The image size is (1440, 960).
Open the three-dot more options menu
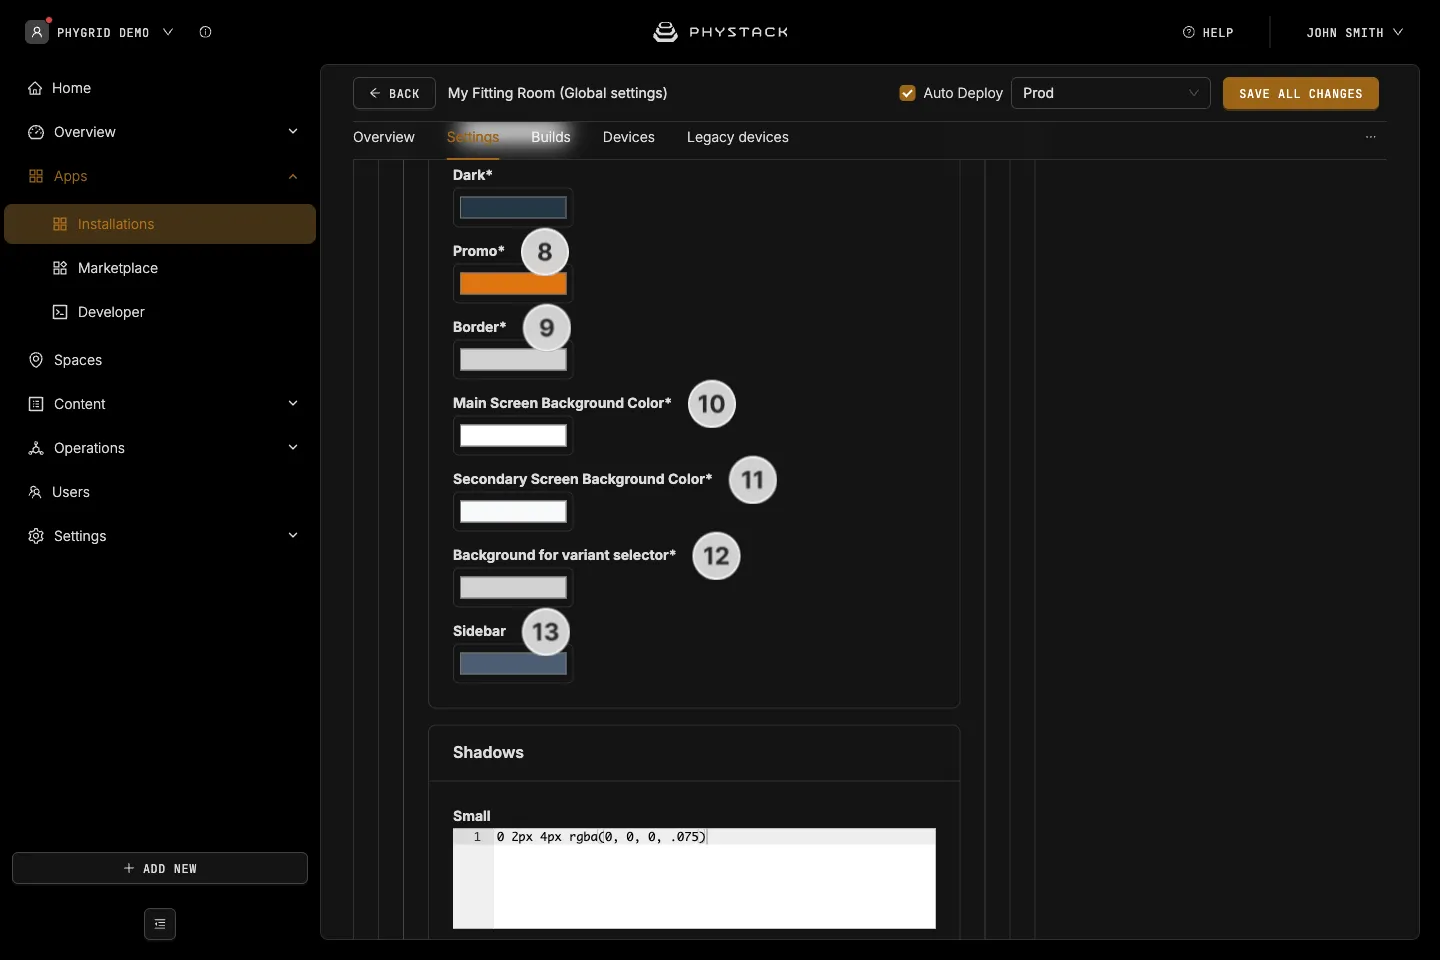[x=1371, y=137]
